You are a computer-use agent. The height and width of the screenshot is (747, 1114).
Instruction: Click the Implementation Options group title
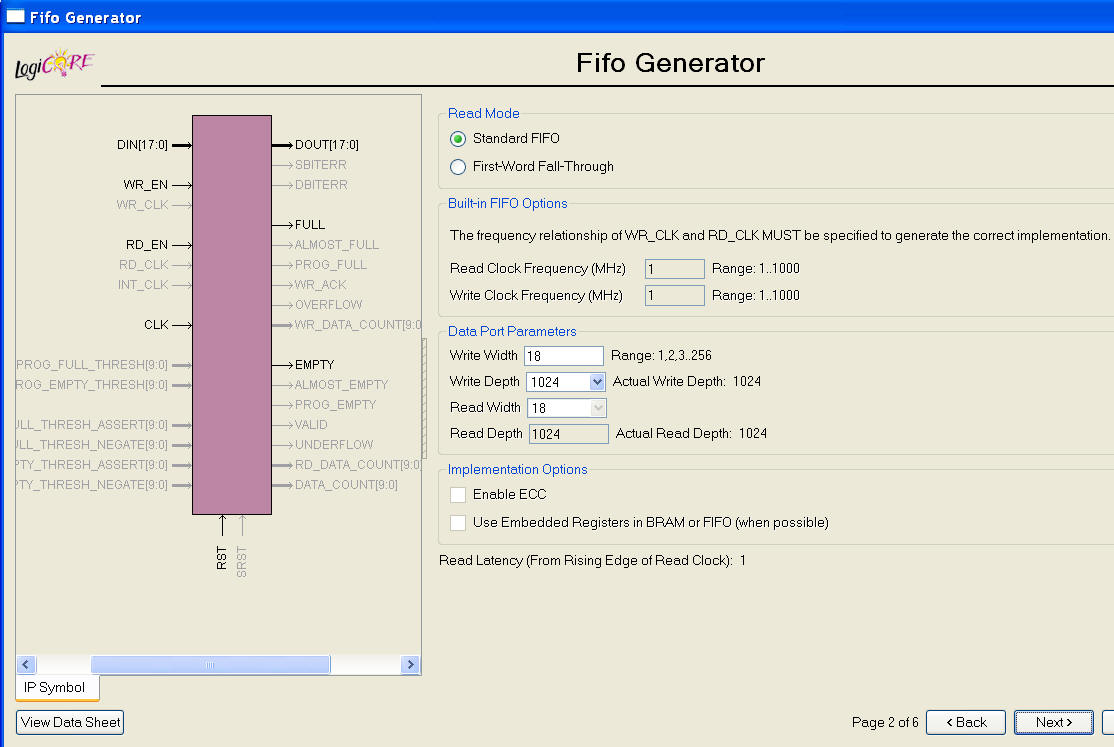tap(517, 469)
